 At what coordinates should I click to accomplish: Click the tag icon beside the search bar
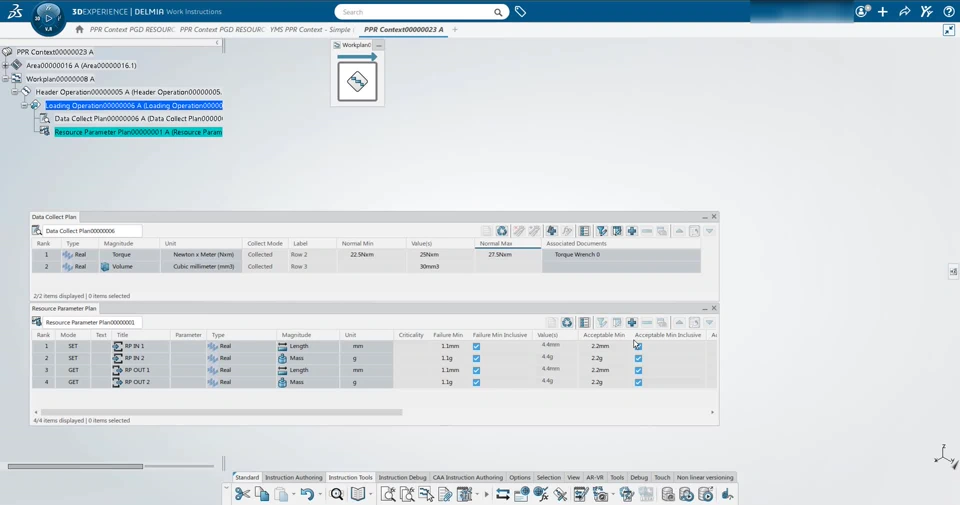tap(520, 12)
